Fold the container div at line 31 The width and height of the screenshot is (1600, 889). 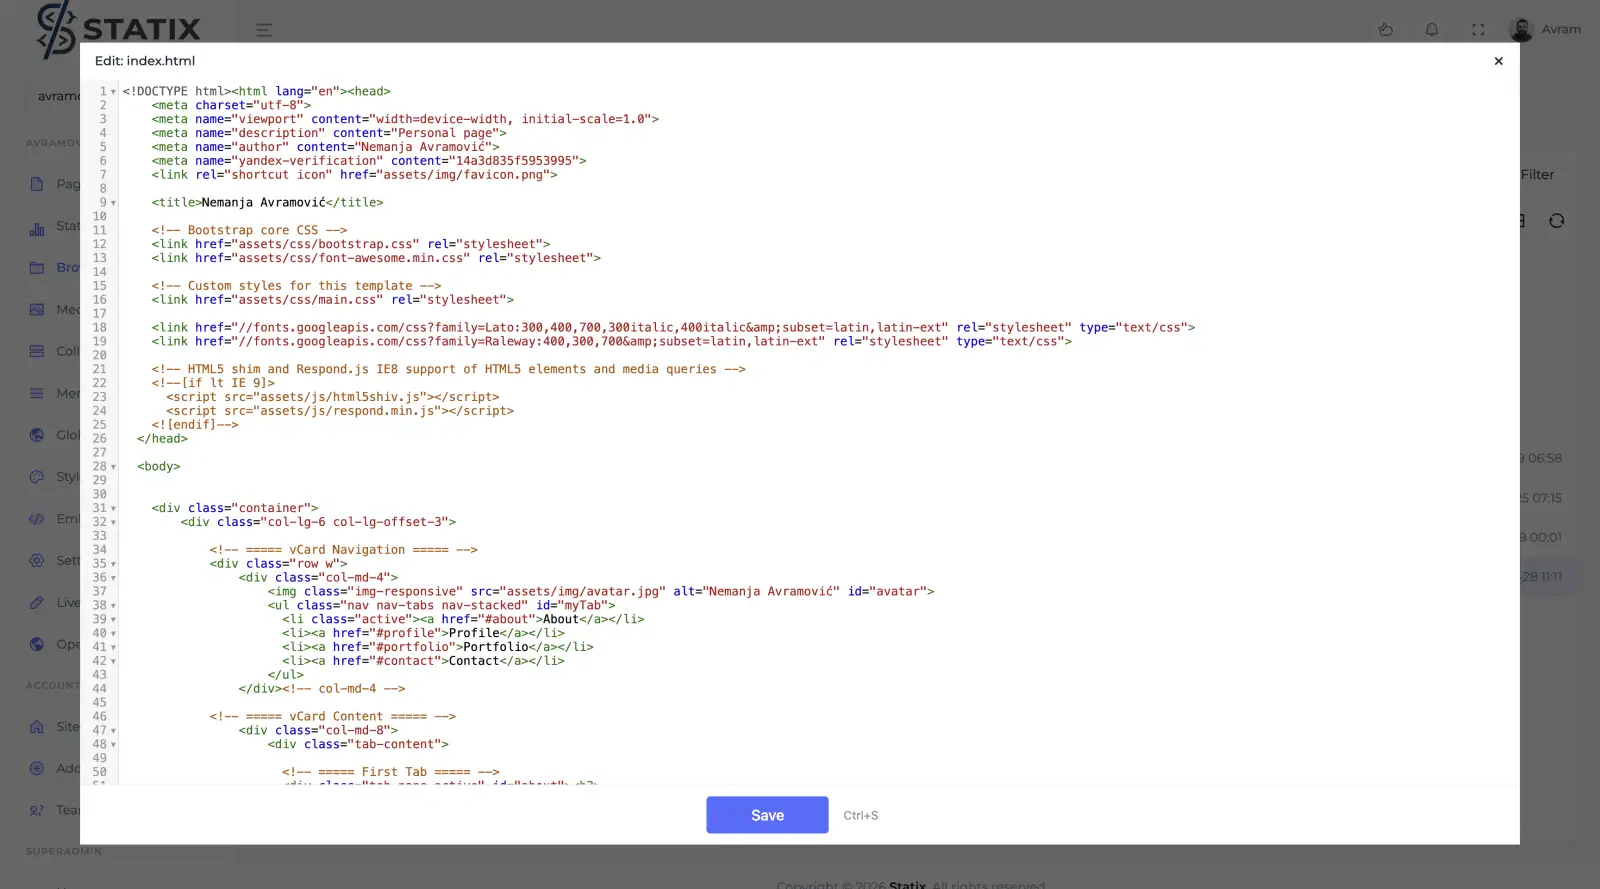113,509
